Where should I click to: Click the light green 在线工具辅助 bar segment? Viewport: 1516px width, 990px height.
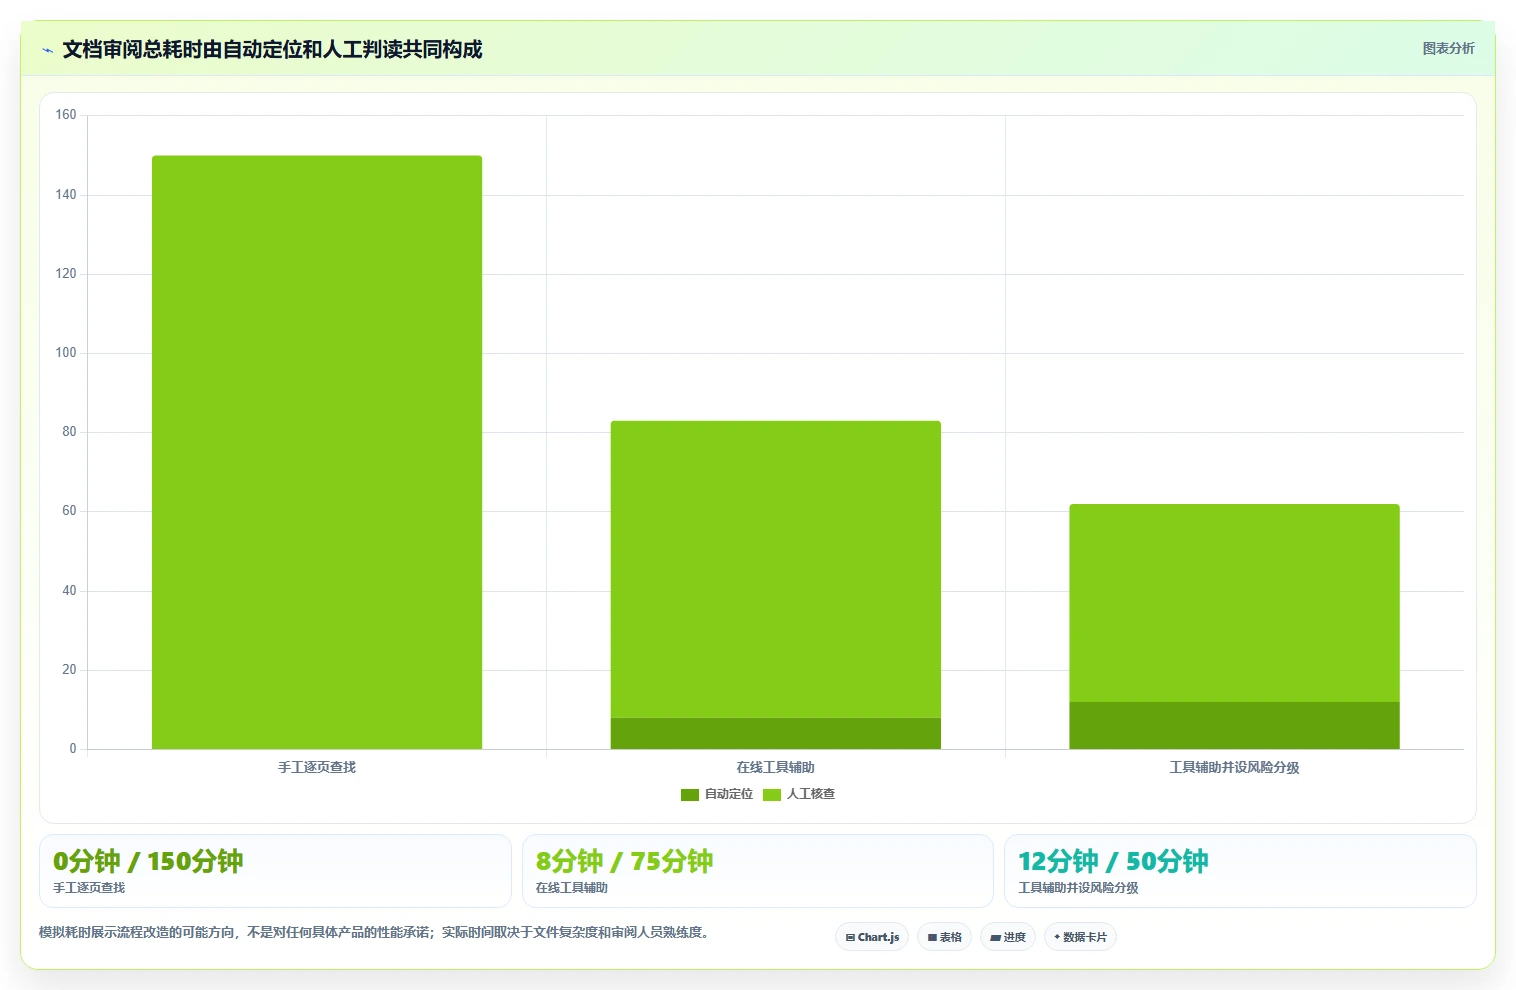775,569
